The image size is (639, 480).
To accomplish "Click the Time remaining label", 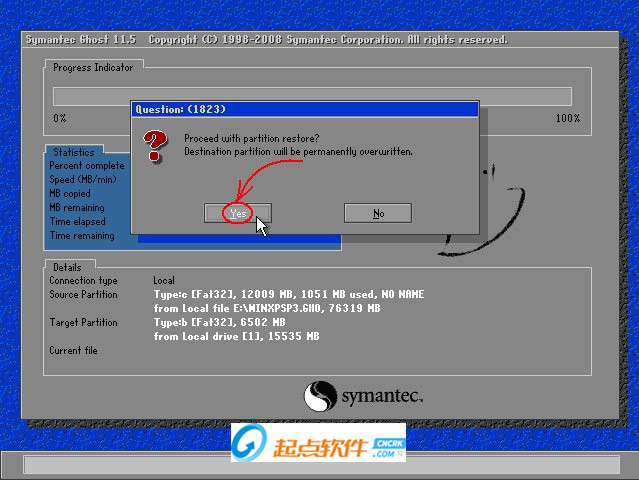I will 82,236.
